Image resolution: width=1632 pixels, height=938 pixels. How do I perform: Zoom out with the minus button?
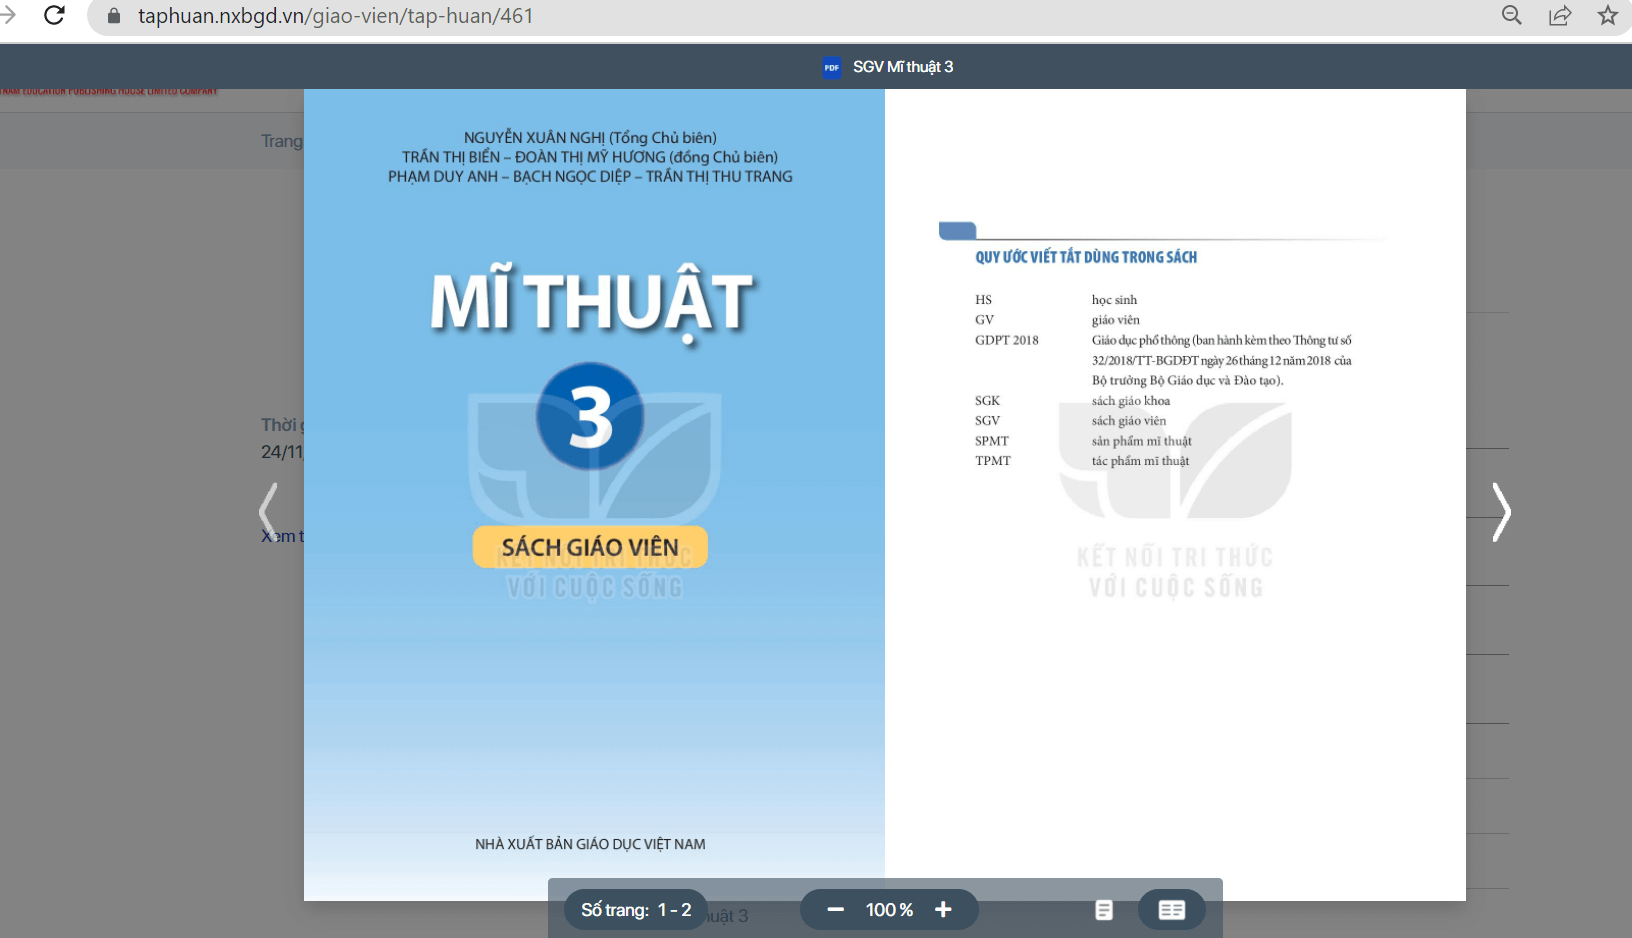(x=836, y=910)
